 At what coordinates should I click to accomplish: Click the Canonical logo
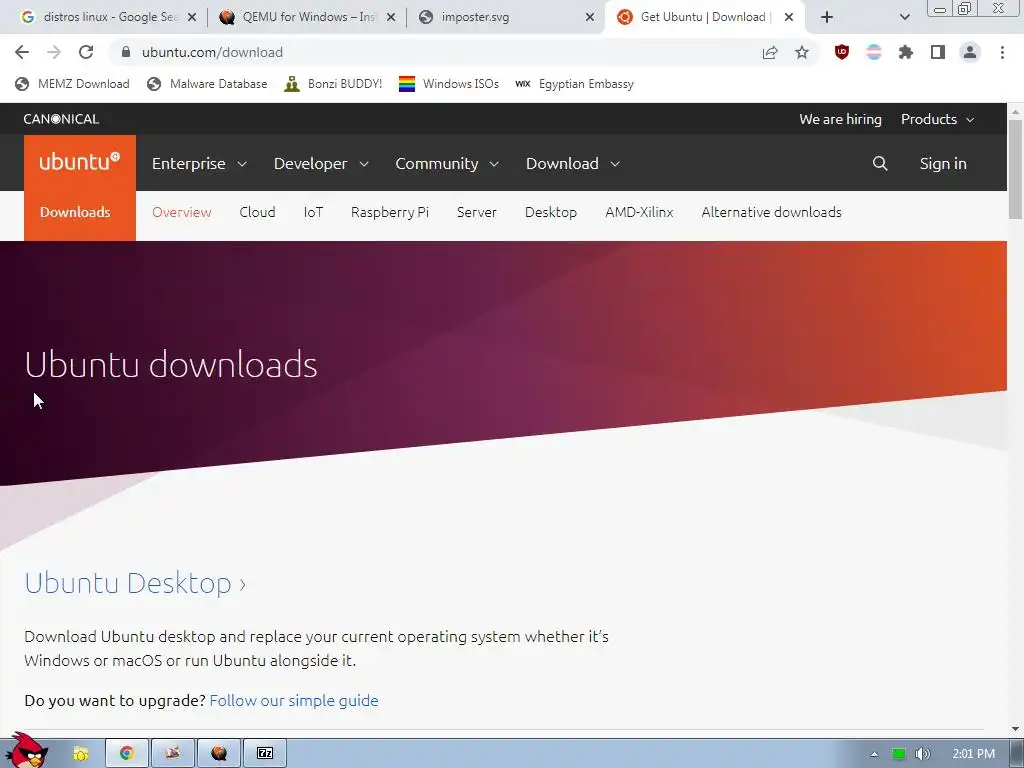(61, 119)
